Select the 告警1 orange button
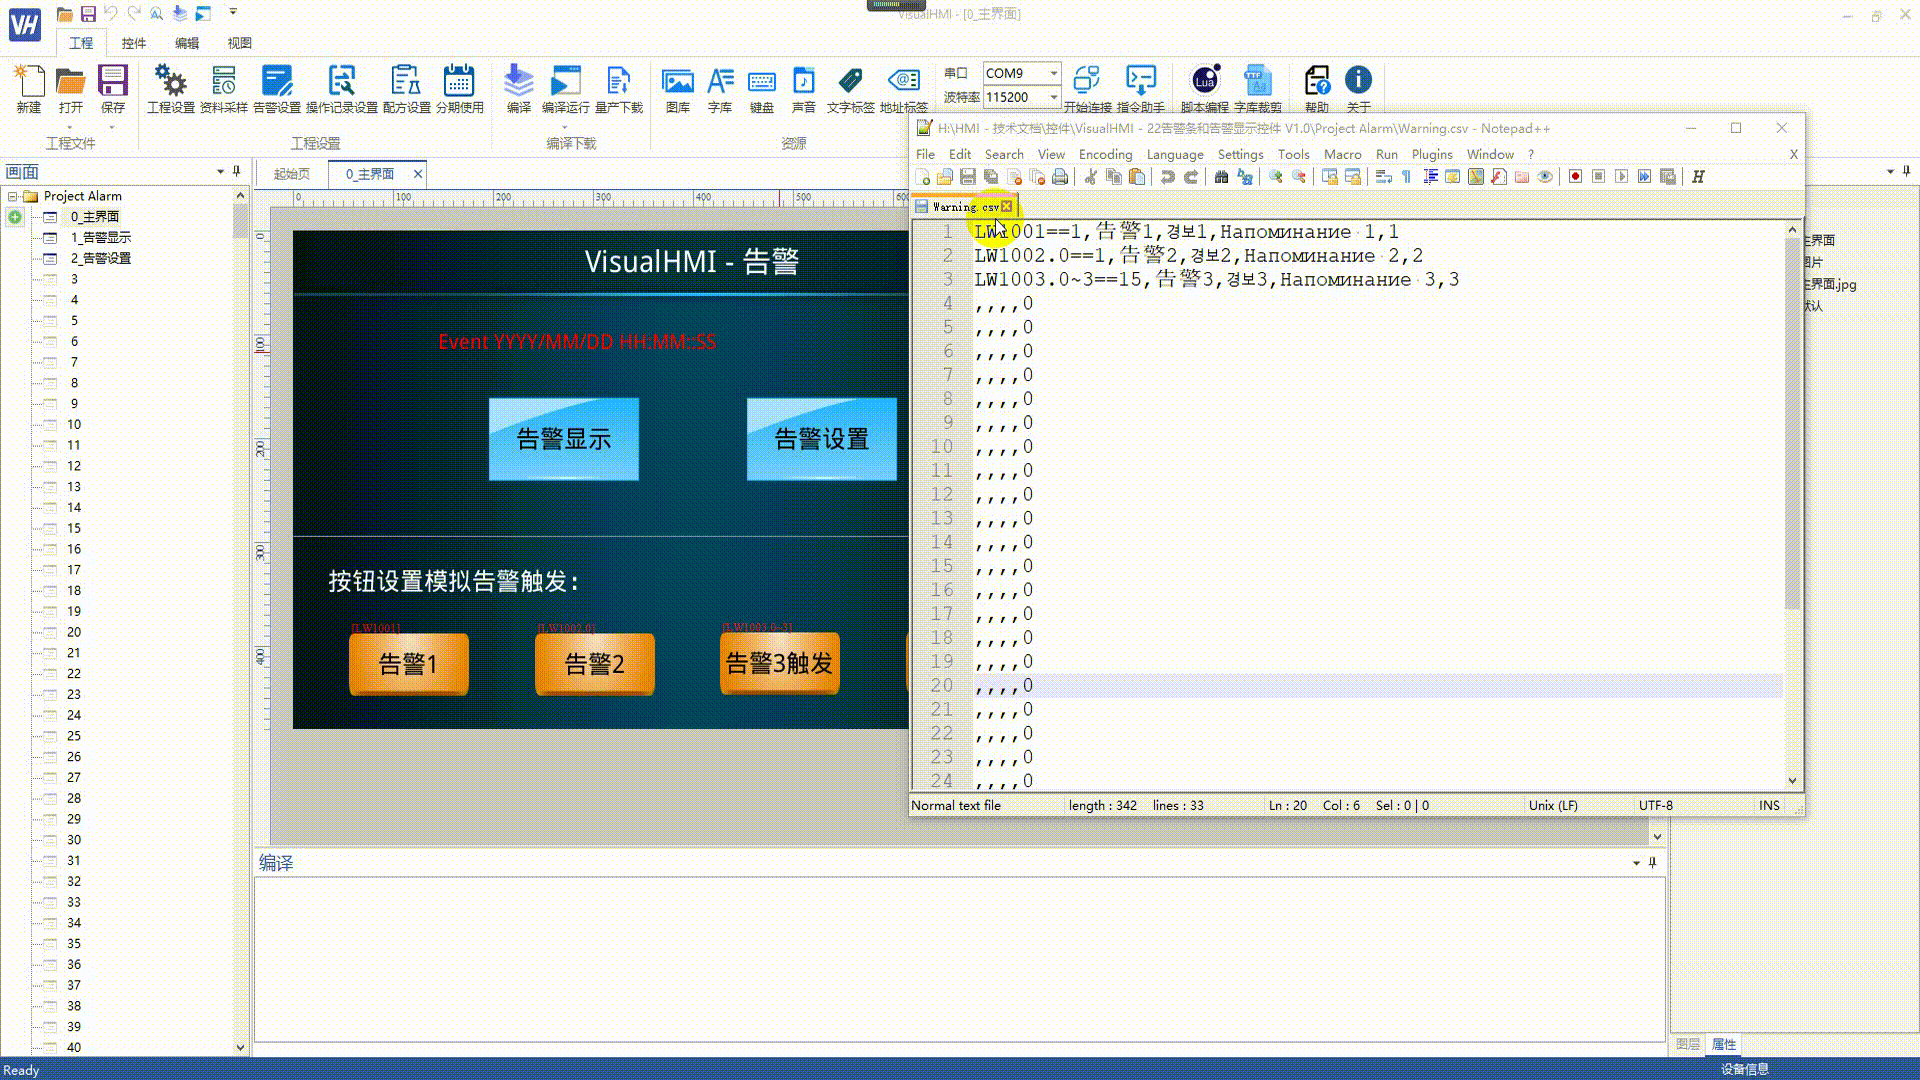Screen dimensions: 1920x1080 (408, 664)
